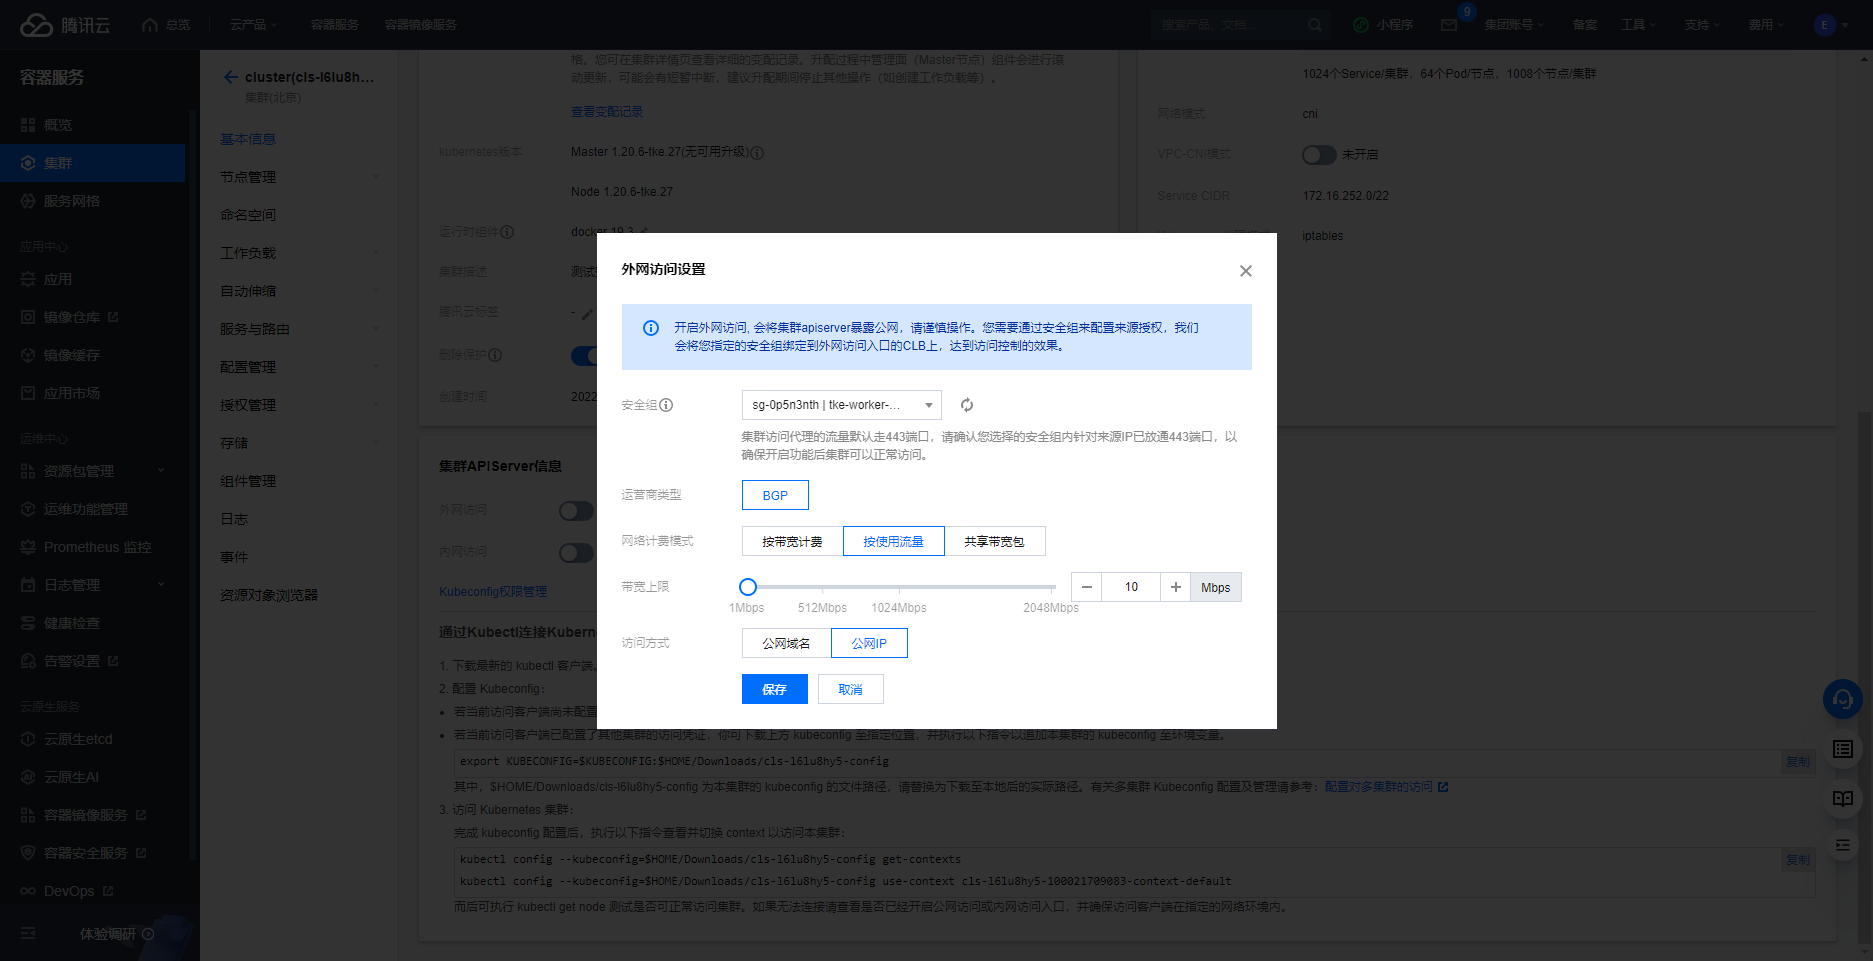Open the documentation book icon
Viewport: 1873px width, 961px height.
point(1843,798)
